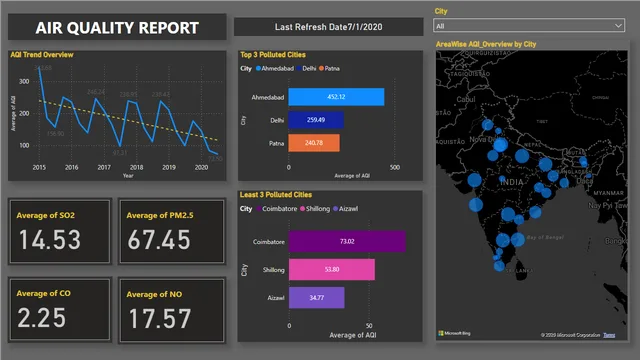This screenshot has height=360, width=640.
Task: Select the Delhi bar showing 259.49
Action: click(316, 120)
